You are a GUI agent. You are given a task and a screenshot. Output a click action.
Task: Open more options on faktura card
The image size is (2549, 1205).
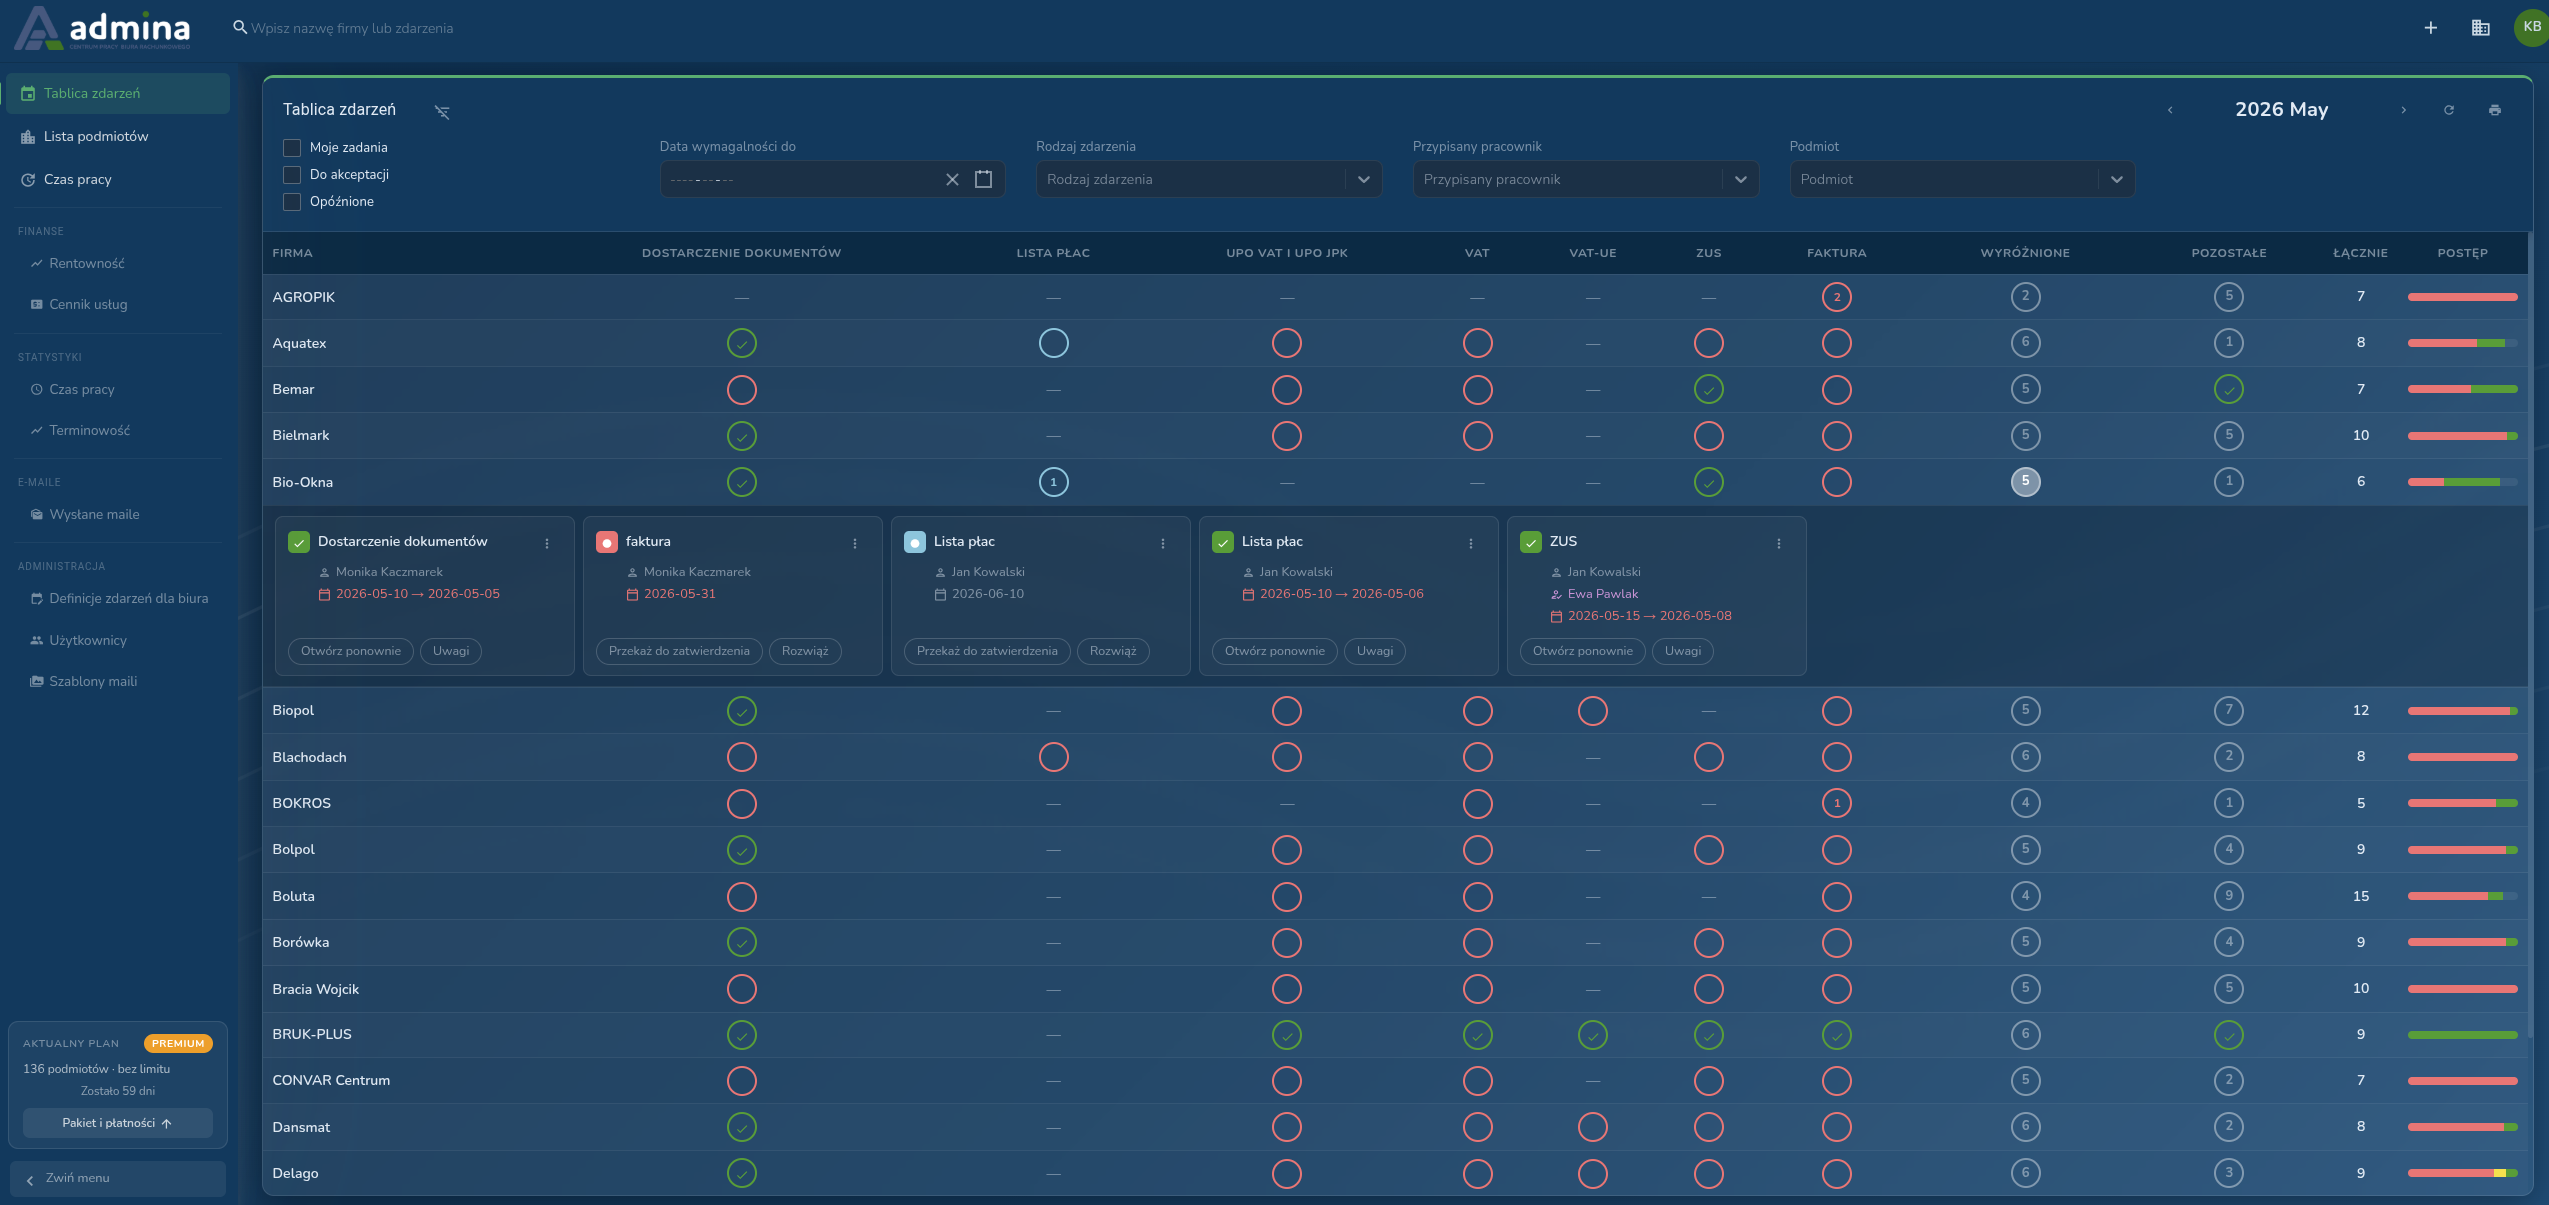[855, 543]
